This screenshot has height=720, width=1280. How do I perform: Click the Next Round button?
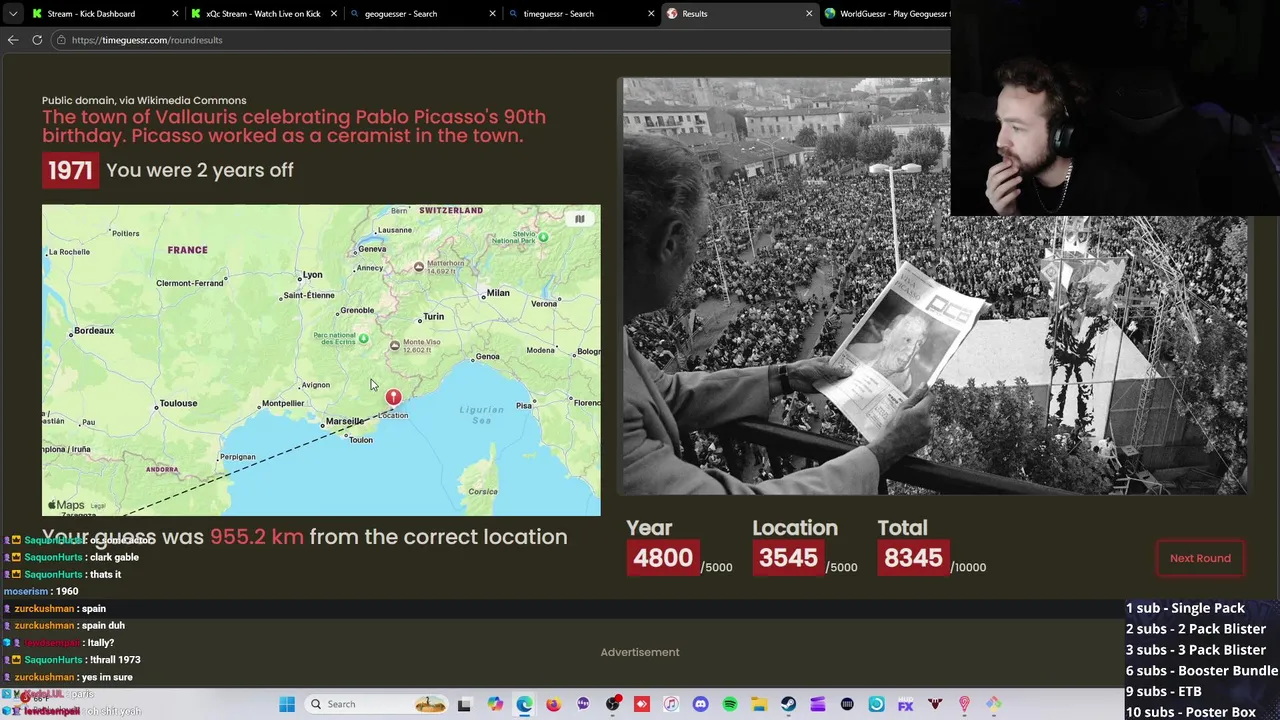coord(1200,558)
